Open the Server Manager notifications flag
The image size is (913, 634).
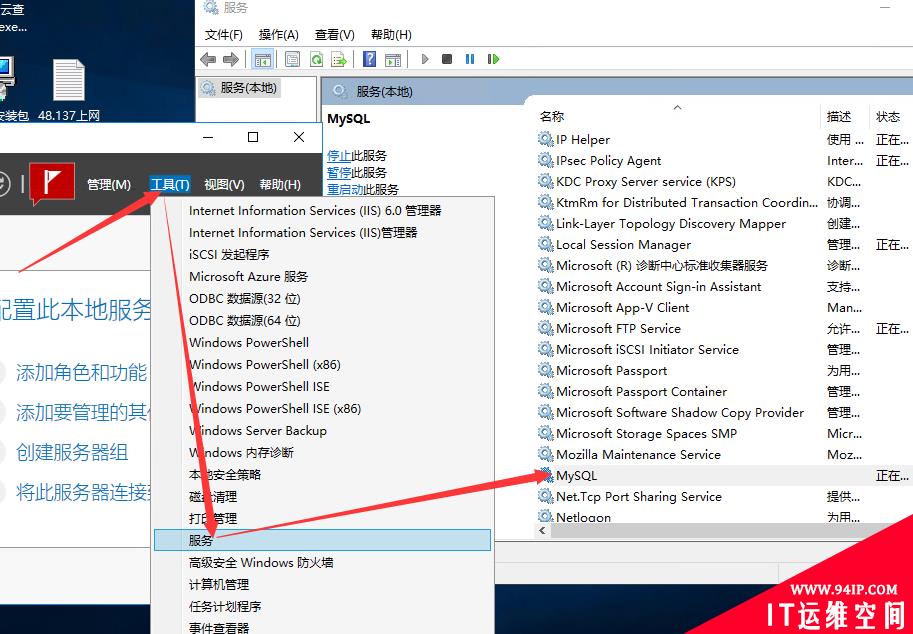click(52, 183)
